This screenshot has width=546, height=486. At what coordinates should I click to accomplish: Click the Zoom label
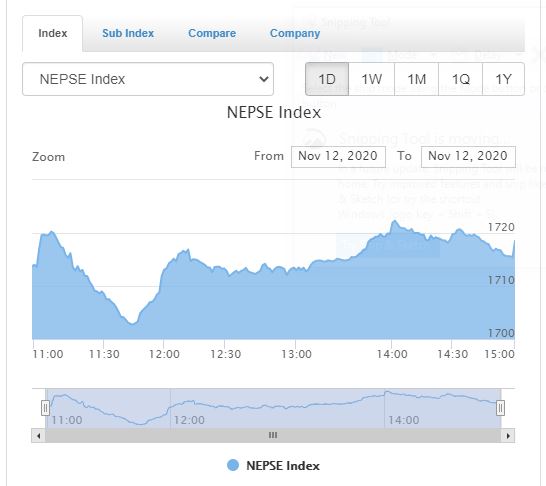[48, 157]
